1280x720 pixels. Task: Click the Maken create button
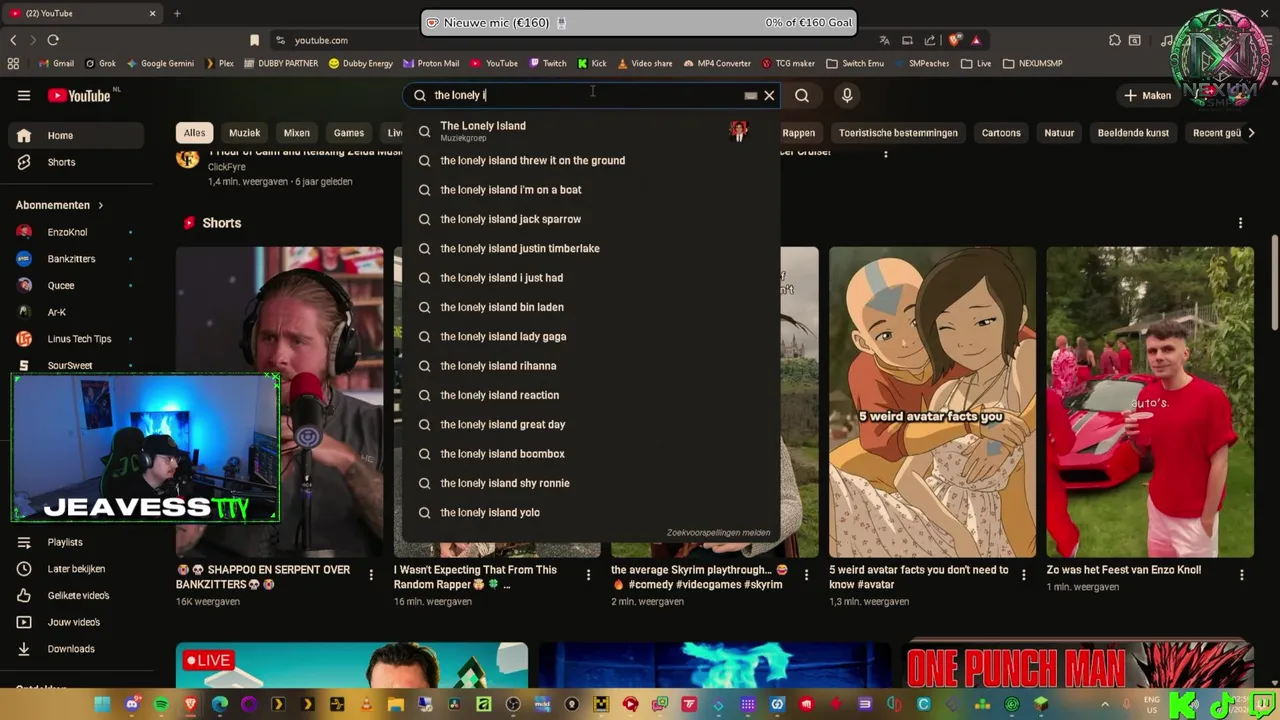click(x=1147, y=95)
